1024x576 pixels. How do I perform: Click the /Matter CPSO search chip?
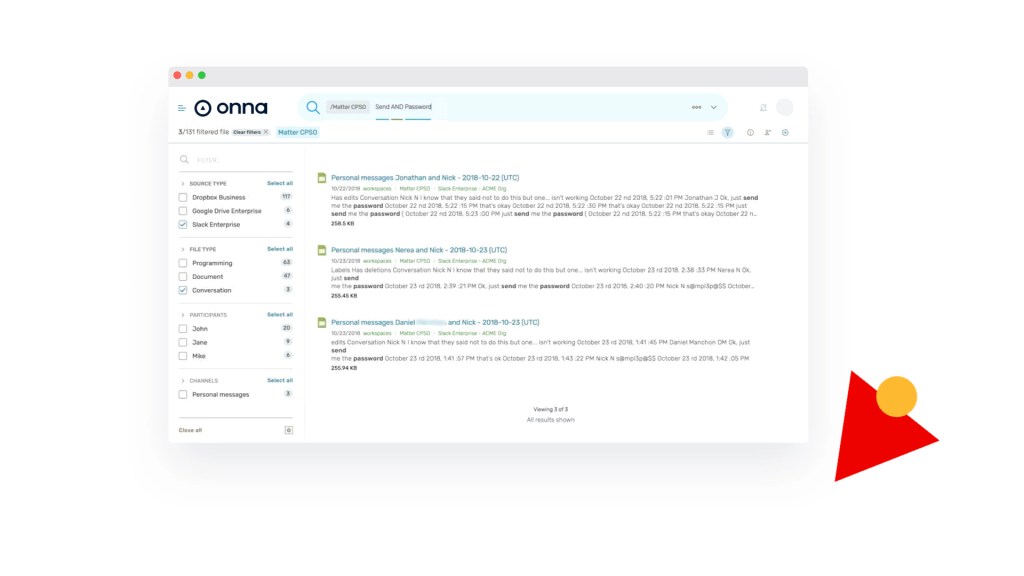(x=348, y=107)
